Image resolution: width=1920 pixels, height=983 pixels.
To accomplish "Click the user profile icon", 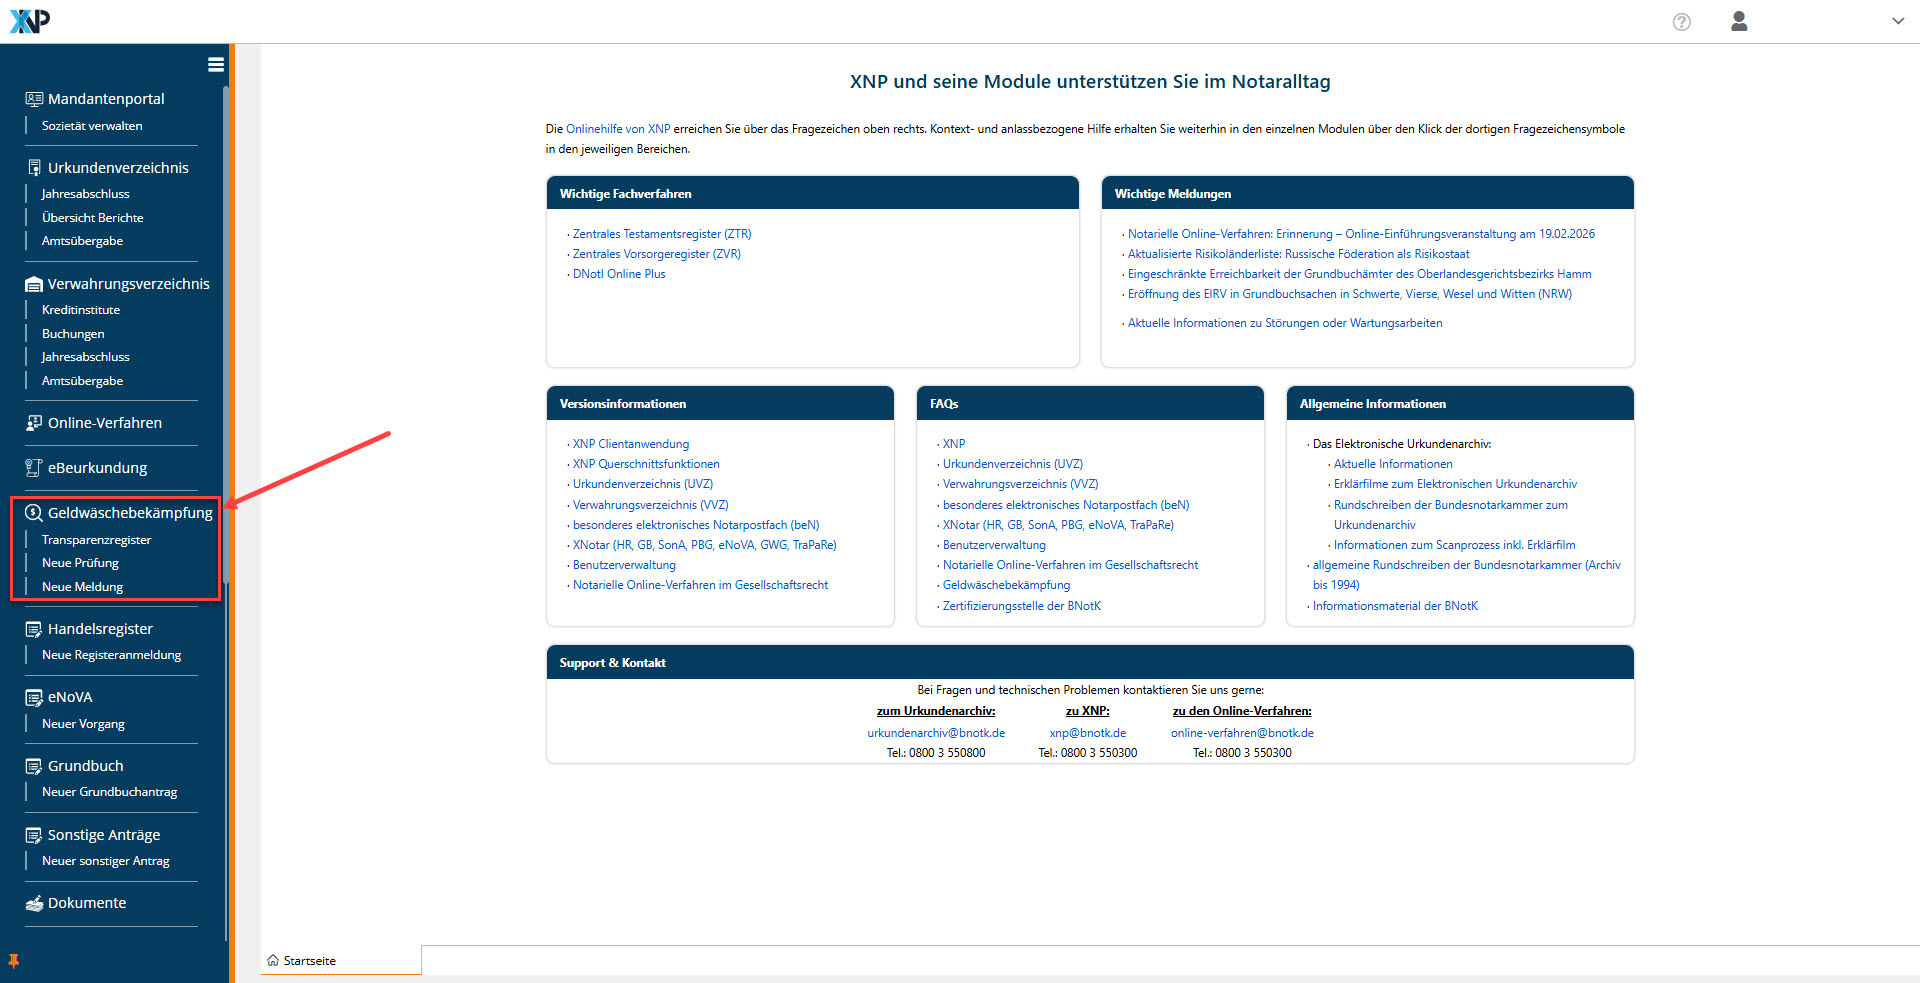I will (1739, 21).
